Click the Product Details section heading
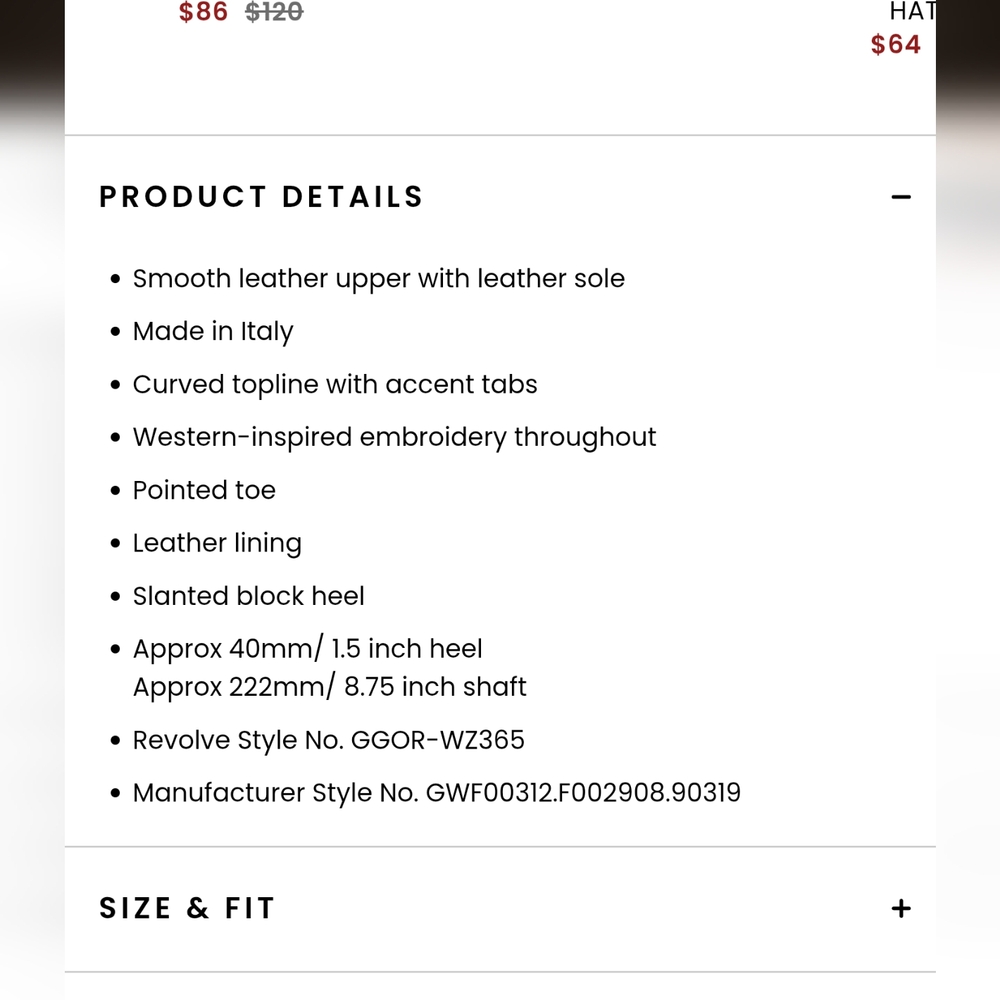Viewport: 1000px width, 1000px height. (x=262, y=197)
